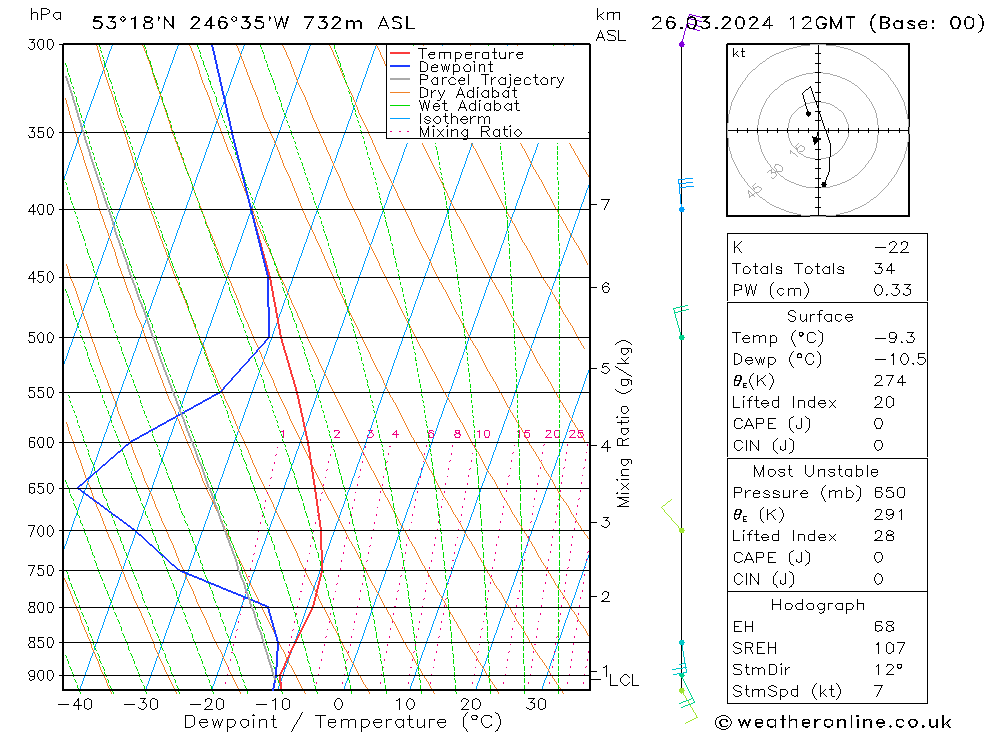Click the surface Dewp value -10.5
The image size is (1000, 733).
click(900, 359)
